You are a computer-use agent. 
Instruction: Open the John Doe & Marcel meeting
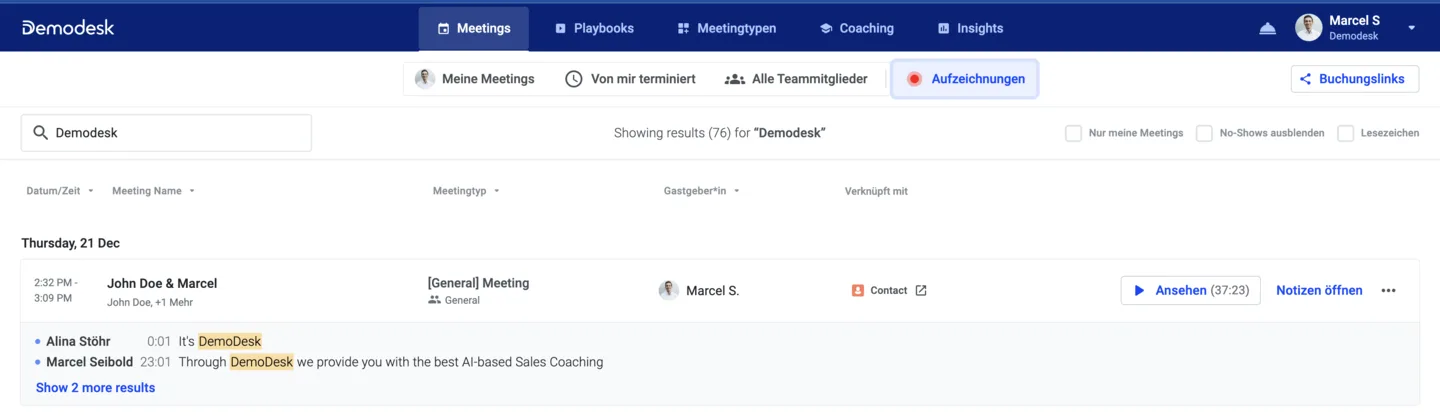pyautogui.click(x=162, y=283)
